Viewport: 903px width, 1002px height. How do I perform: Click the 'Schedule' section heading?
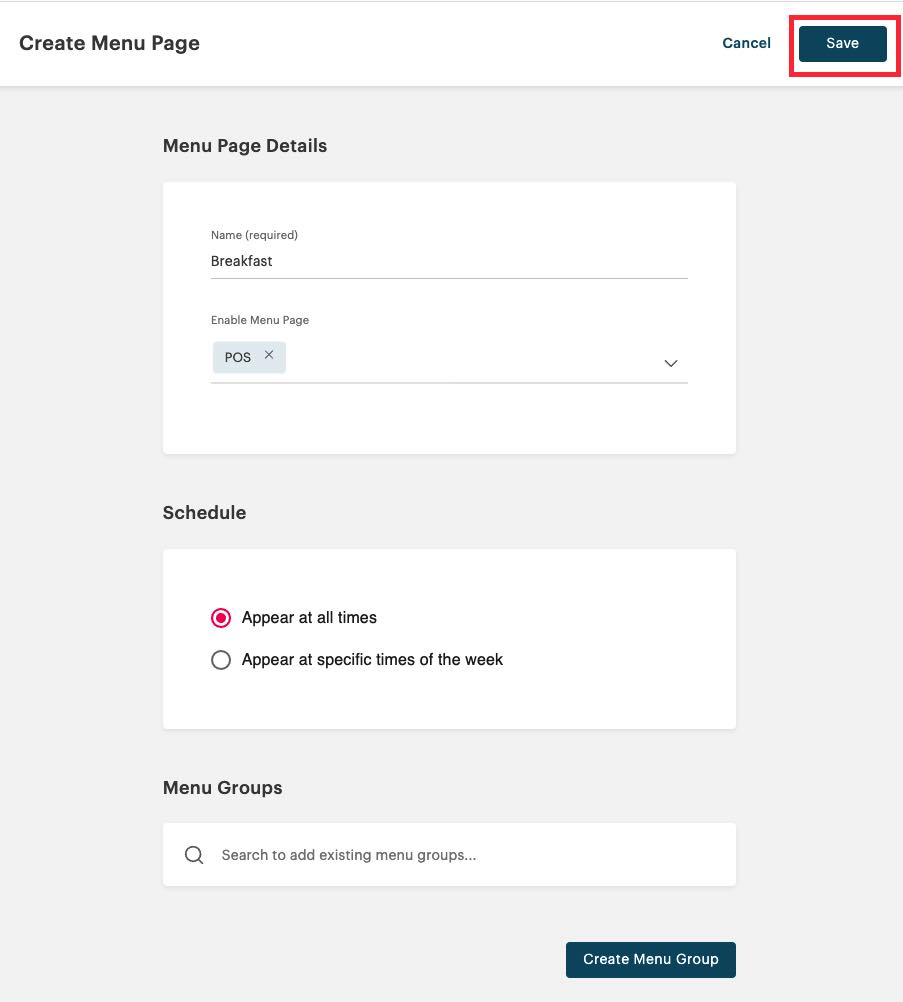(204, 512)
